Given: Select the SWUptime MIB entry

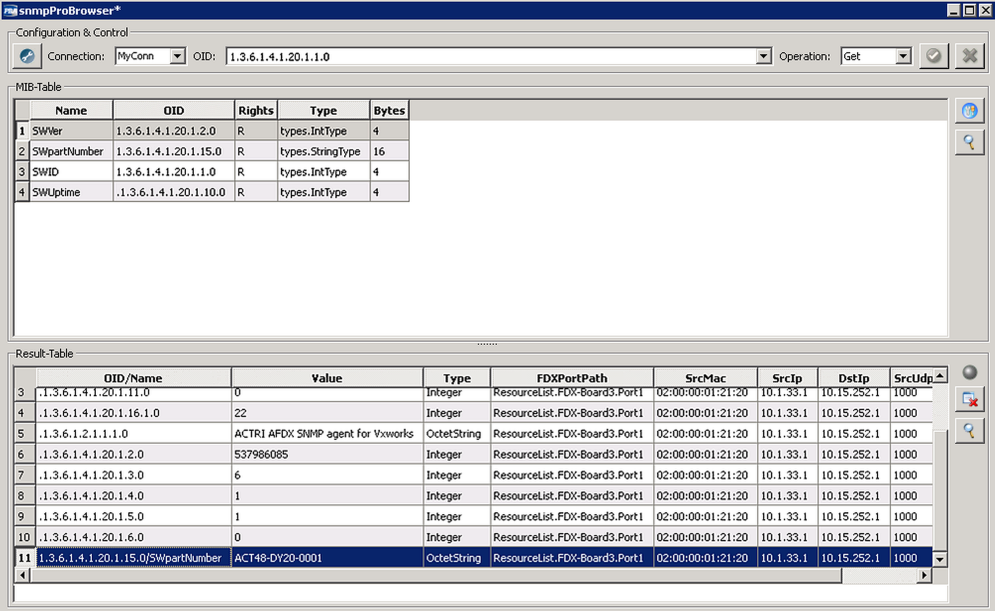Looking at the screenshot, I should (70, 192).
